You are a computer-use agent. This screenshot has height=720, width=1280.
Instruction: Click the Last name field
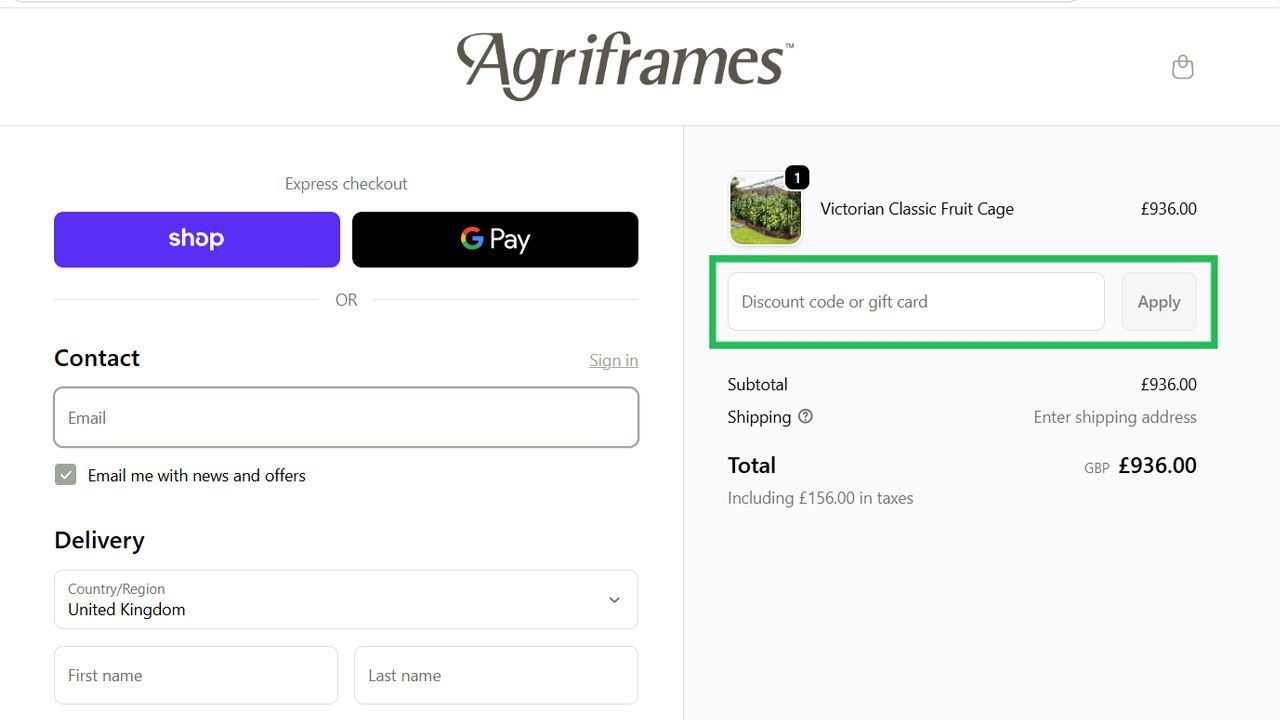(496, 675)
